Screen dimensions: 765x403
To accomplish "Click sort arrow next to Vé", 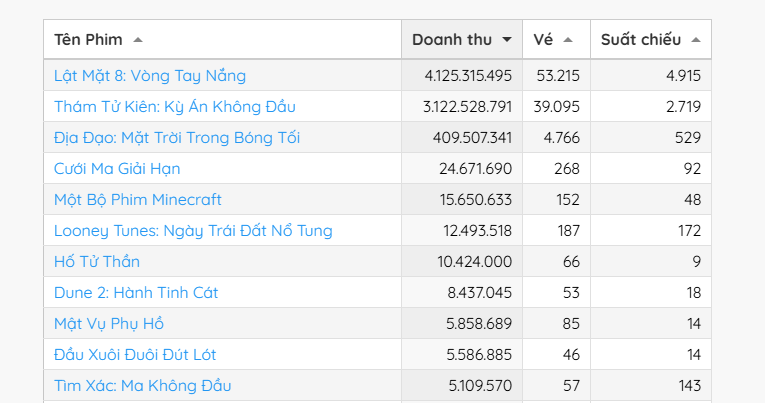I will click(x=568, y=40).
